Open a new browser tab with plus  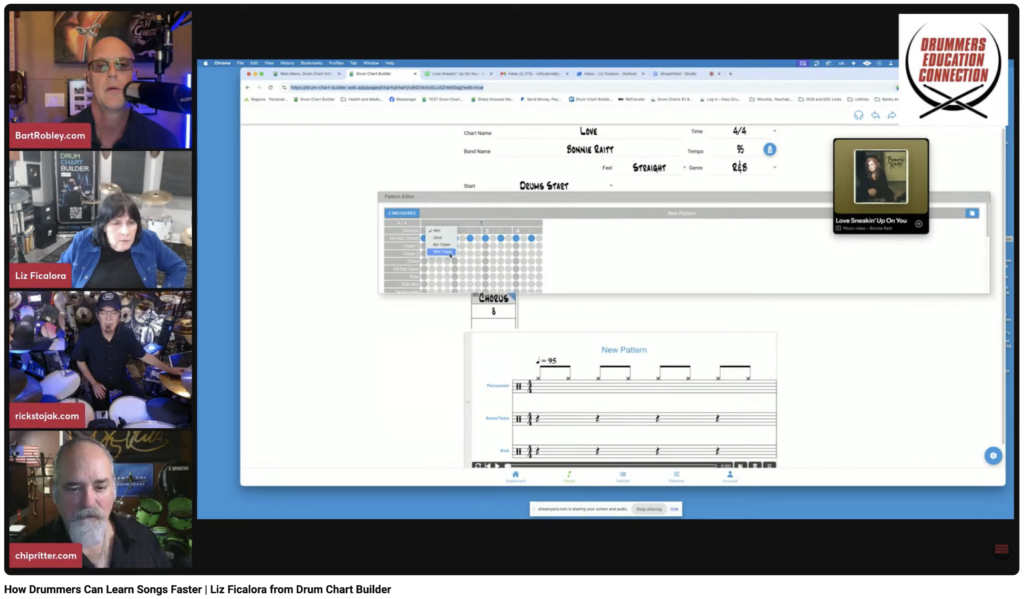[x=730, y=74]
